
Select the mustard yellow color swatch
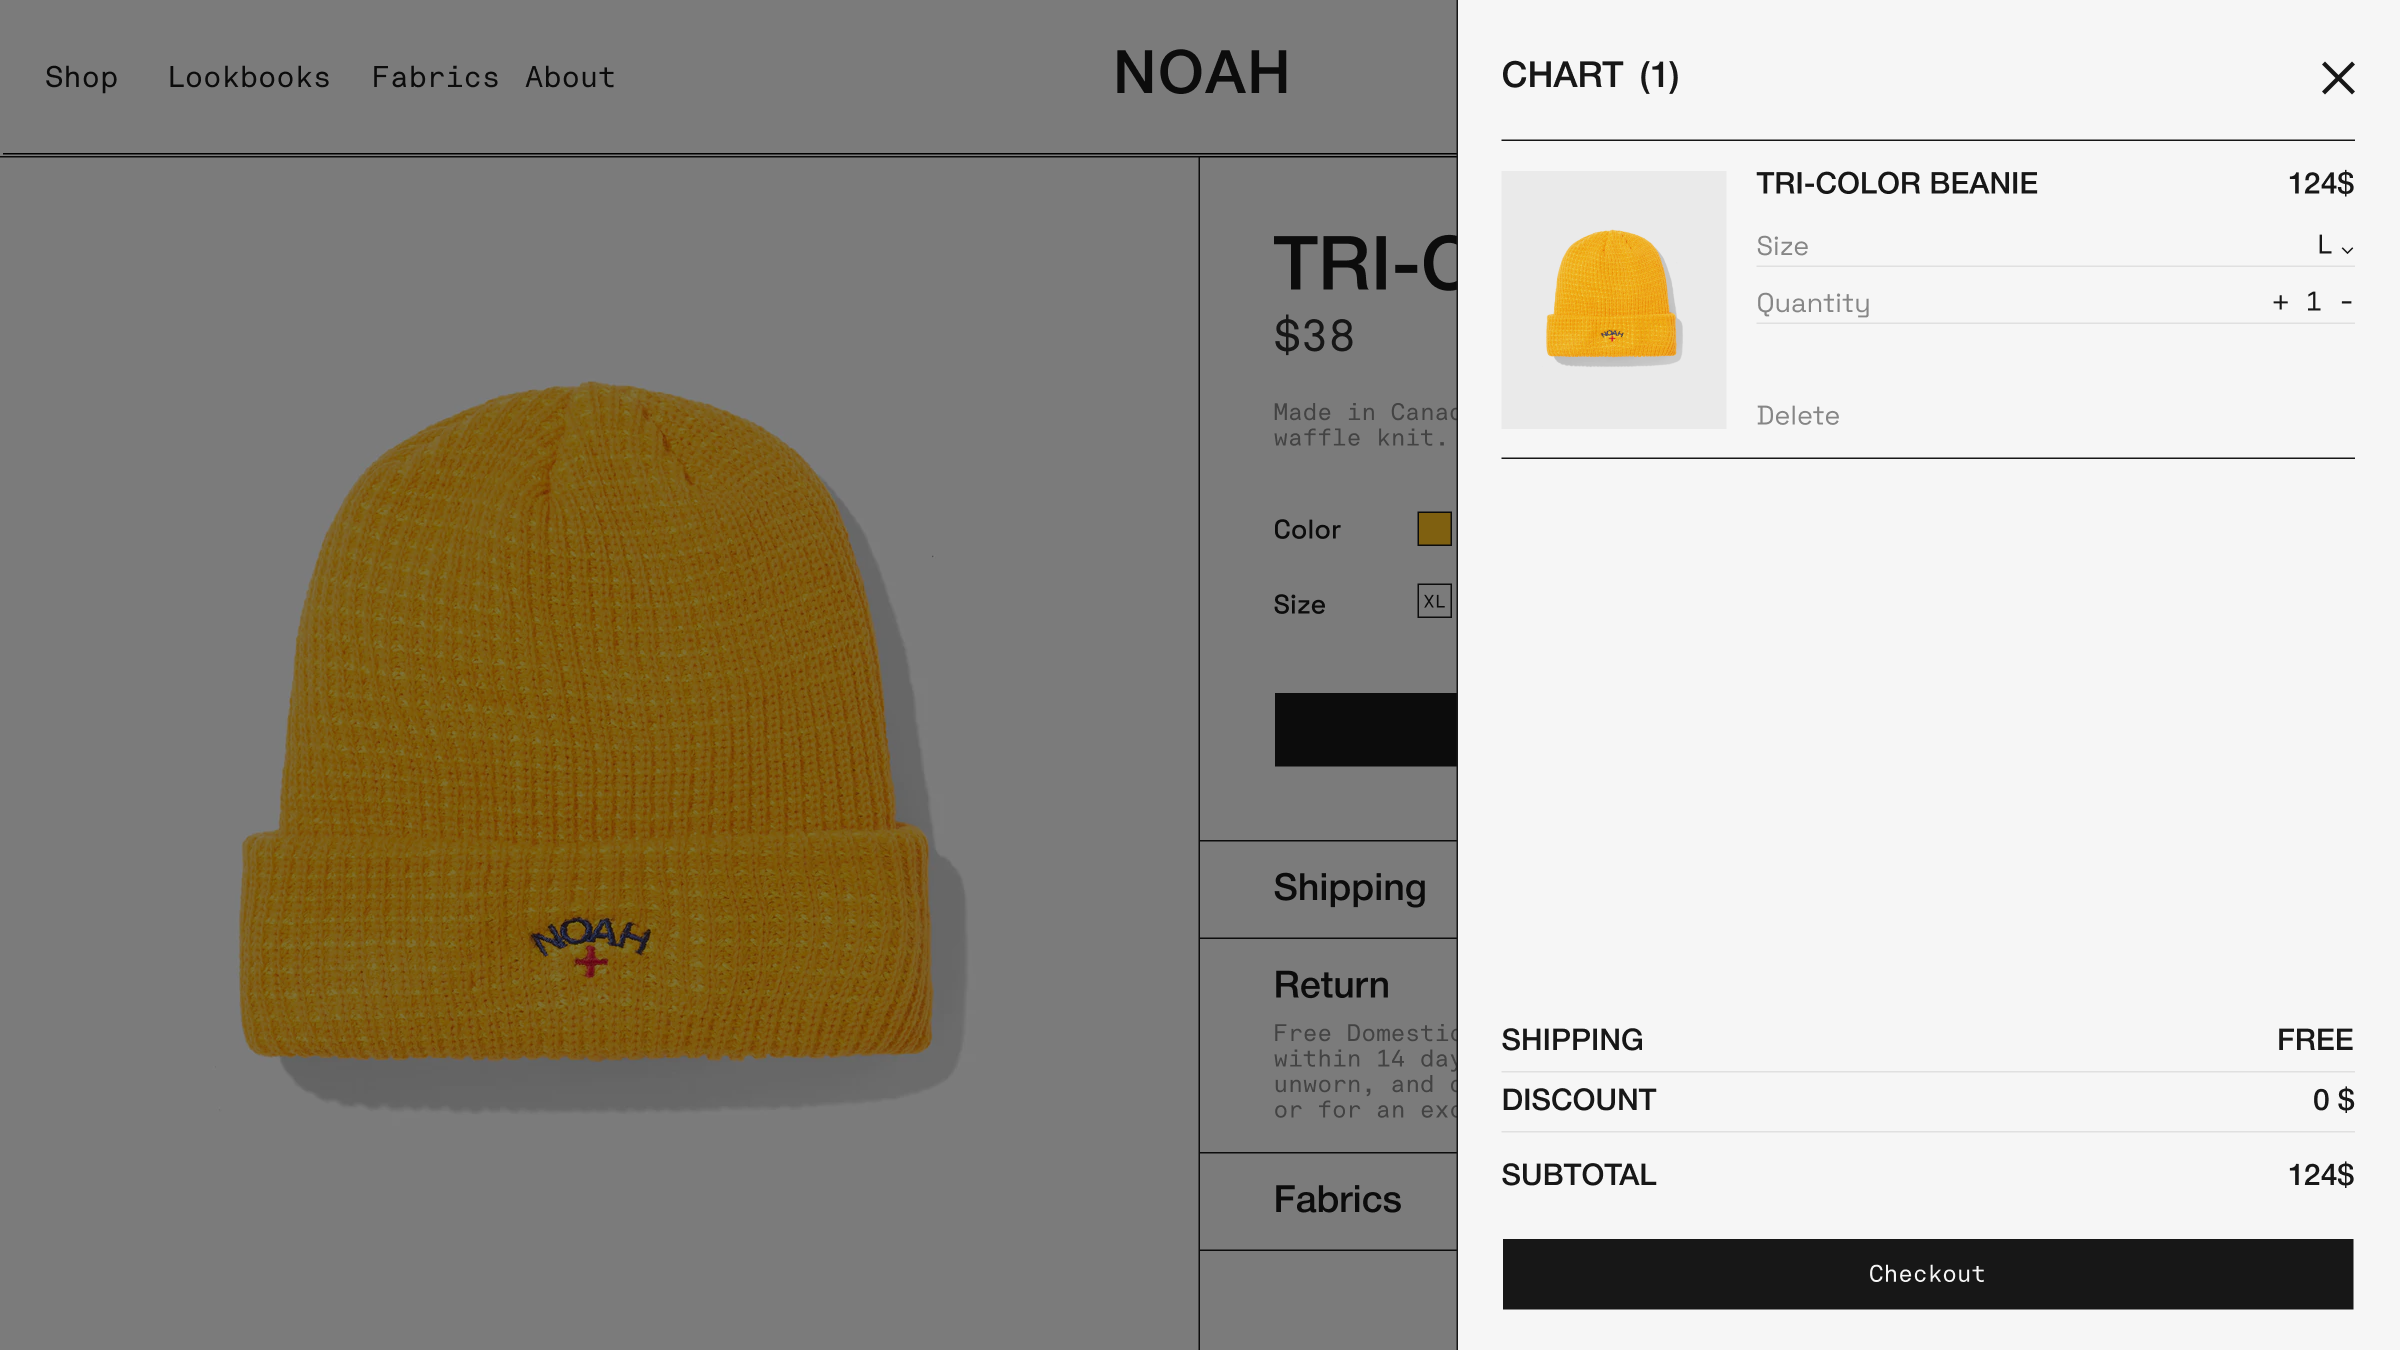1434,529
